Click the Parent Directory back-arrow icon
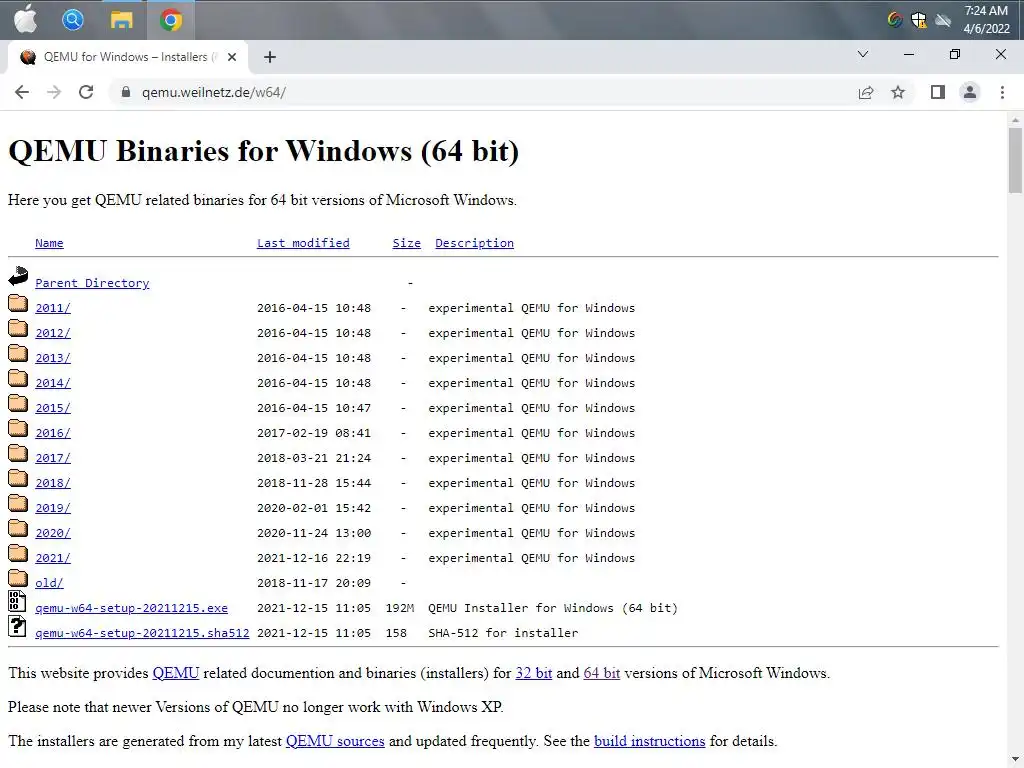This screenshot has width=1024, height=768. pos(18,276)
